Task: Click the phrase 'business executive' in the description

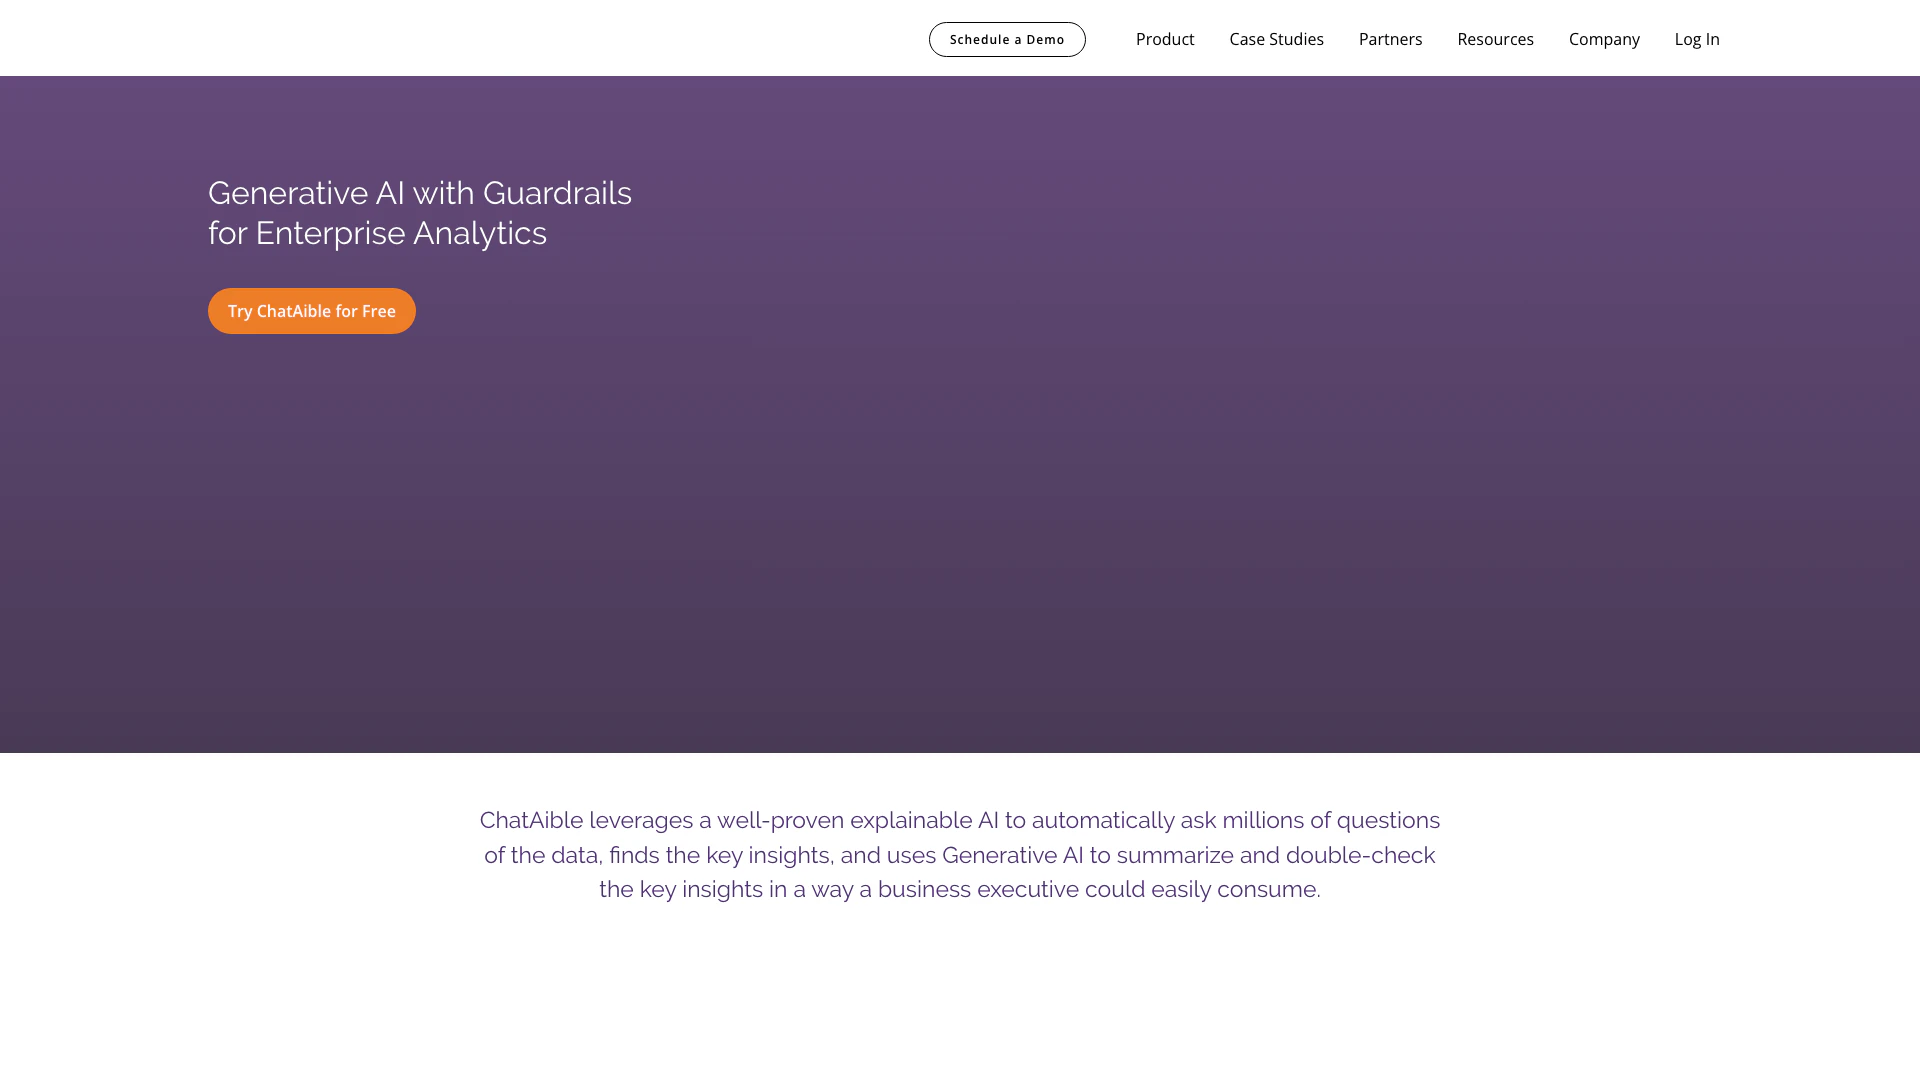Action: pyautogui.click(x=978, y=890)
